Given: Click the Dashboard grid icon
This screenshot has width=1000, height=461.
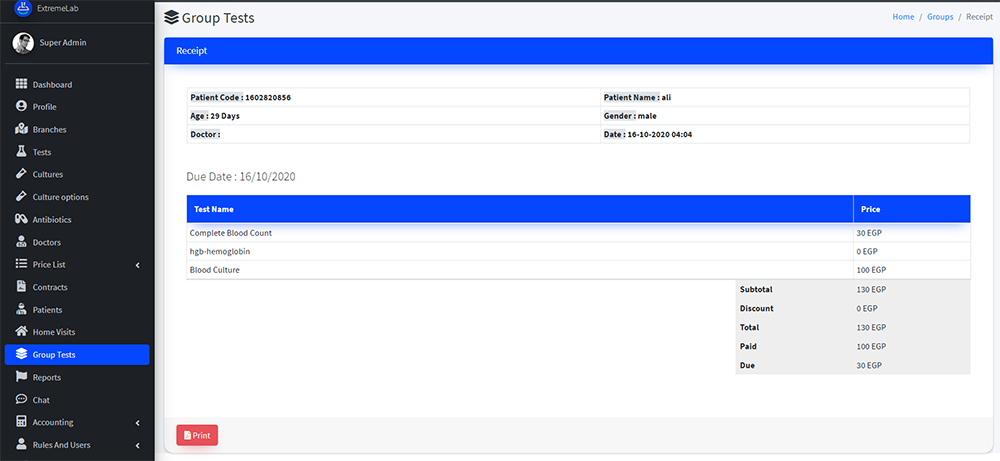Looking at the screenshot, I should pos(21,84).
